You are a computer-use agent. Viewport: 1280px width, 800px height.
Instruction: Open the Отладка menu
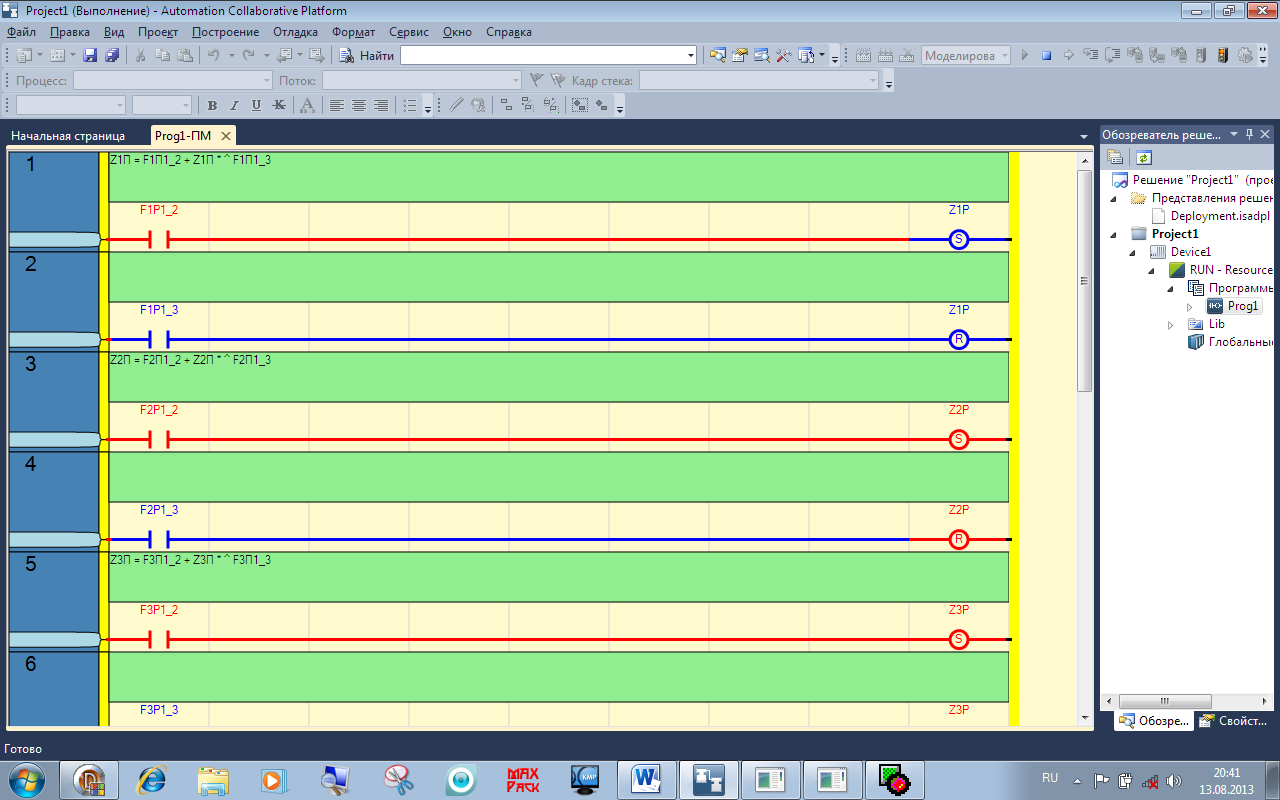pyautogui.click(x=295, y=32)
